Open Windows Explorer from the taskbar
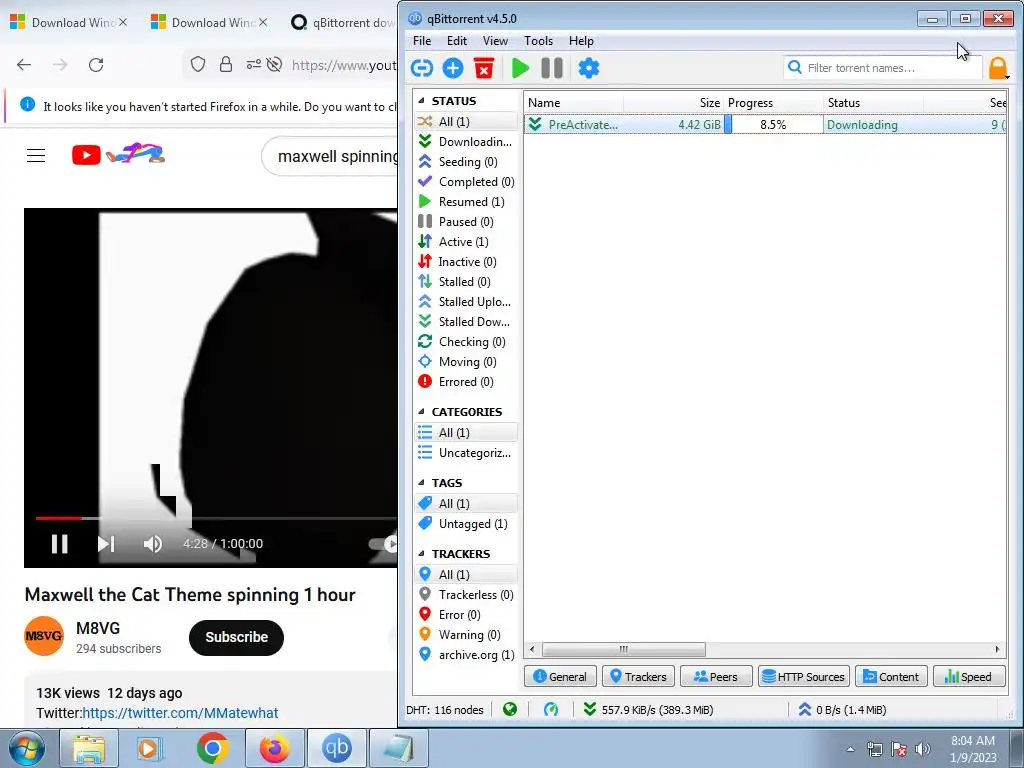Screen dimensions: 1024x768 89,748
